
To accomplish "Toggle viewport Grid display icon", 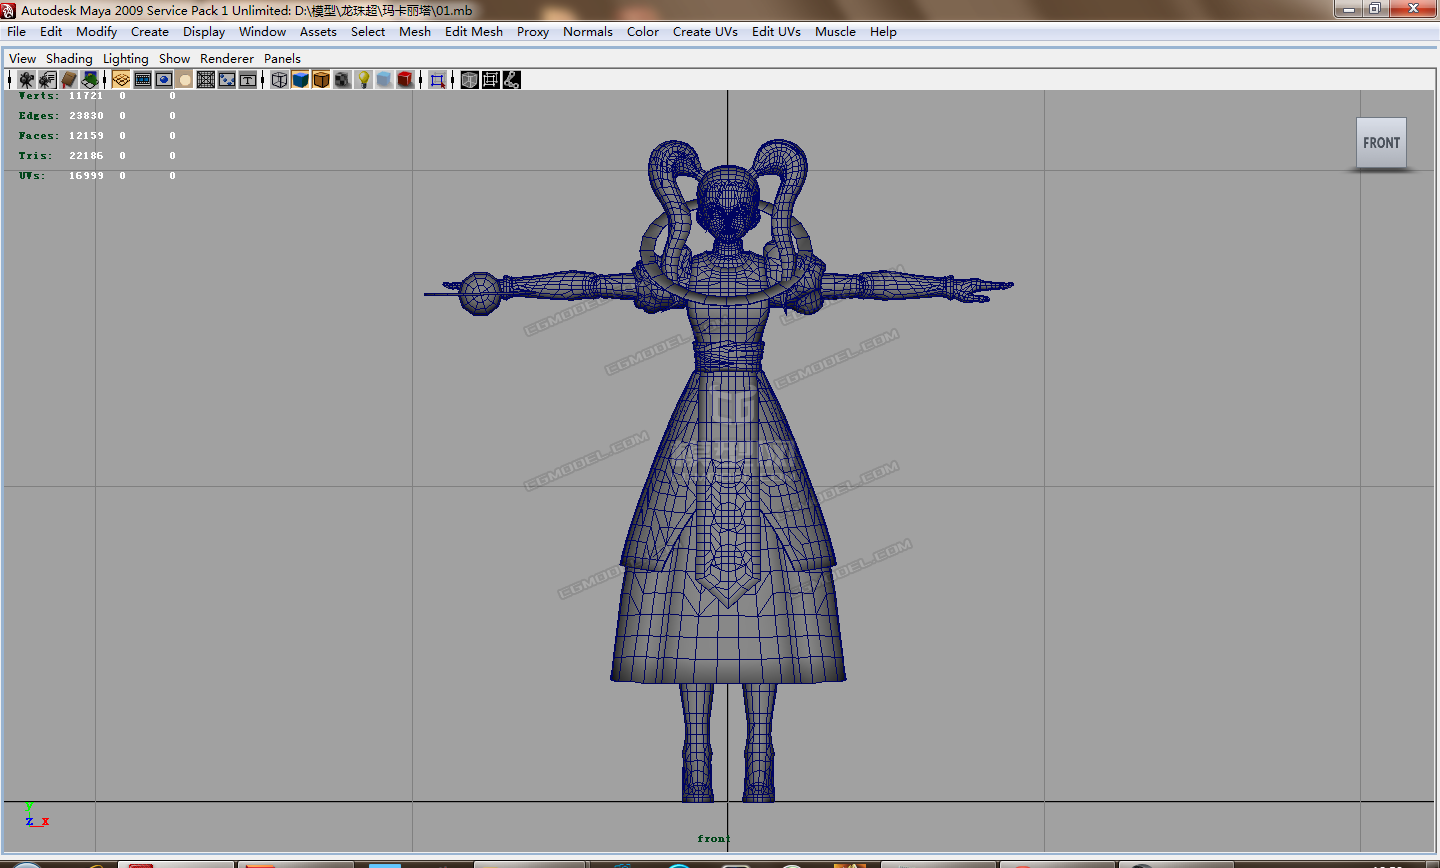I will pos(121,80).
